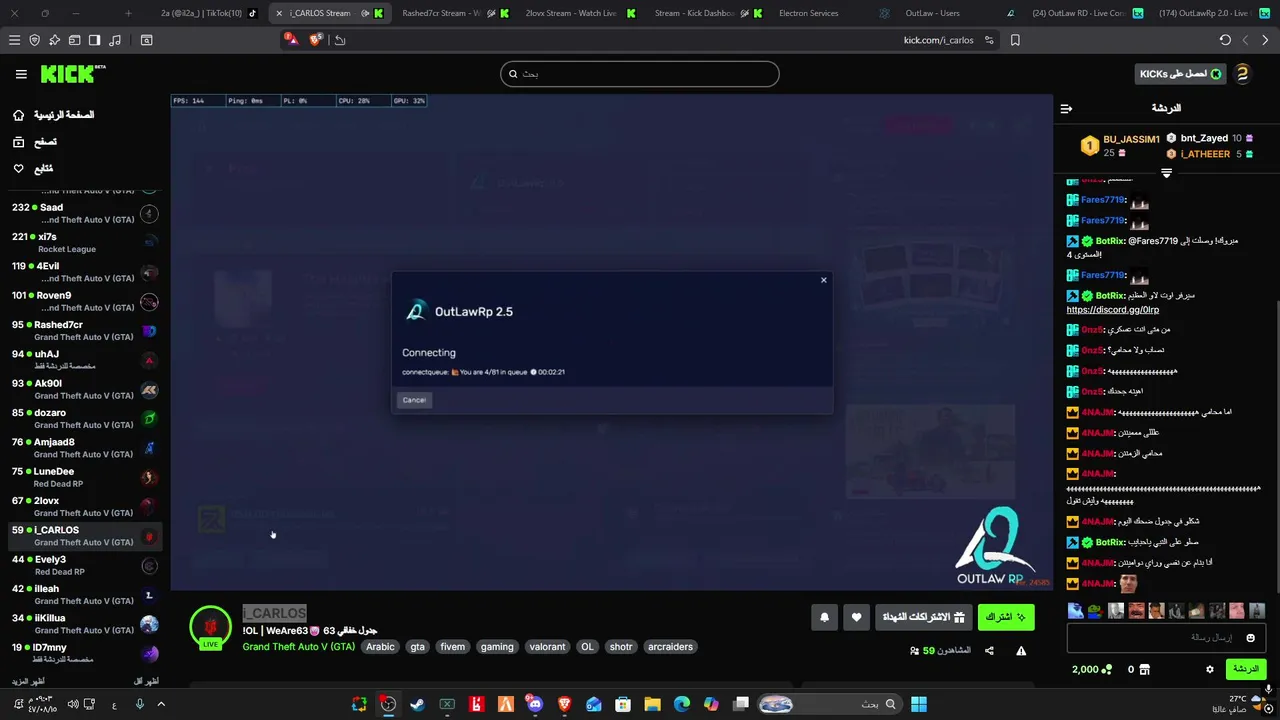Click the notification bell icon under stream
This screenshot has width=1280, height=720.
[x=824, y=618]
